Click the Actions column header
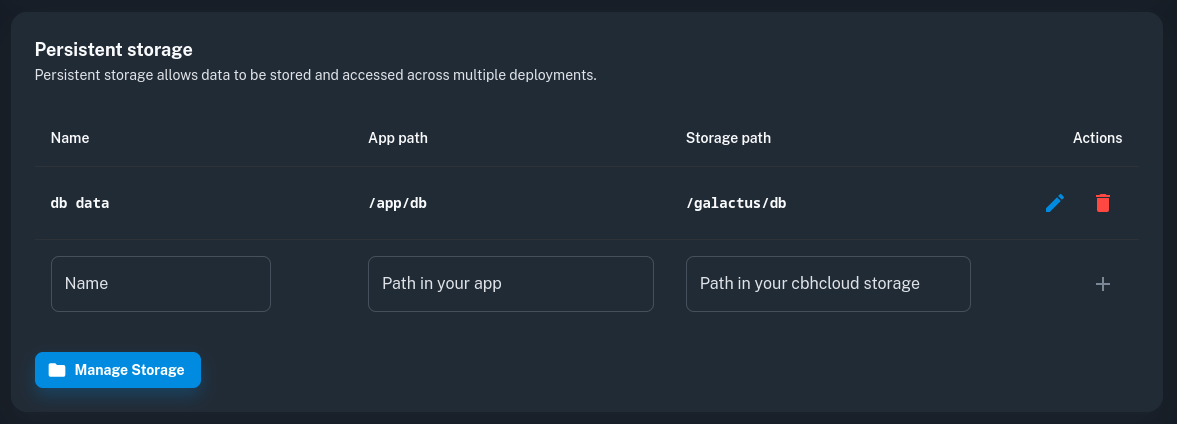 [x=1097, y=138]
